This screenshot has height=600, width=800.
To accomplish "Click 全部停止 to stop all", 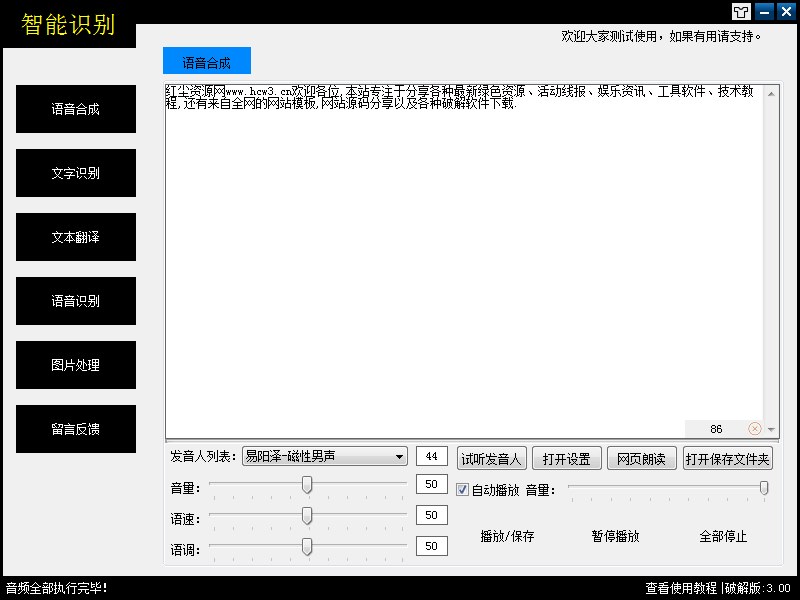I will (x=723, y=536).
